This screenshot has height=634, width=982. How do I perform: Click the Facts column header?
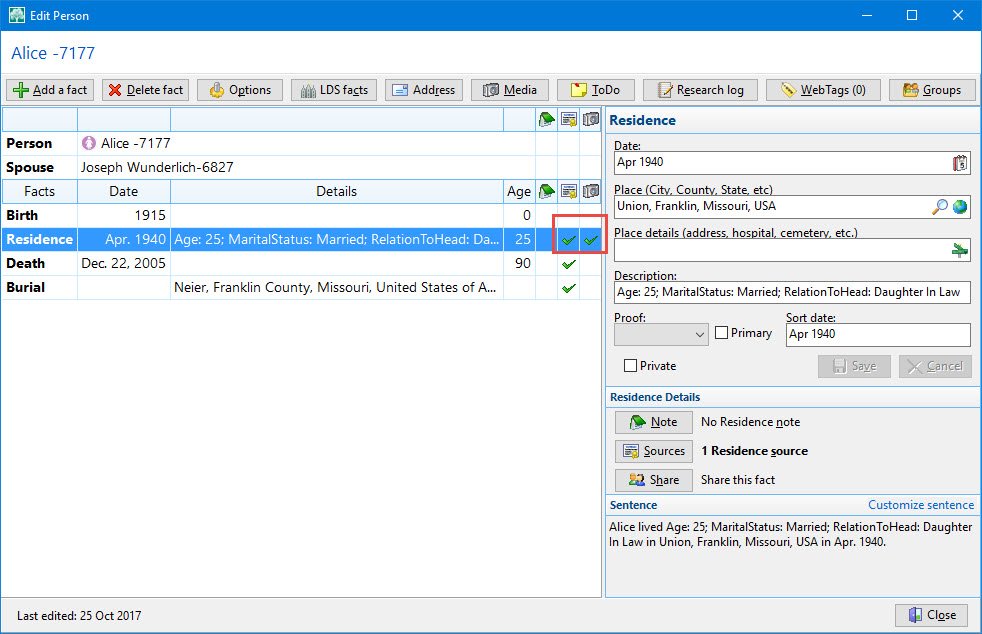pyautogui.click(x=39, y=191)
